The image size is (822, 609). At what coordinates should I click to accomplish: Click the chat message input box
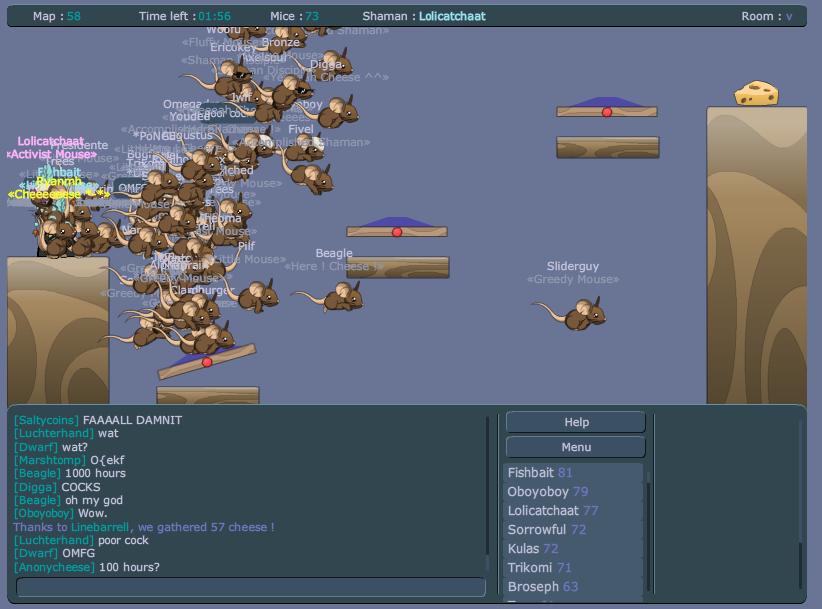point(251,587)
